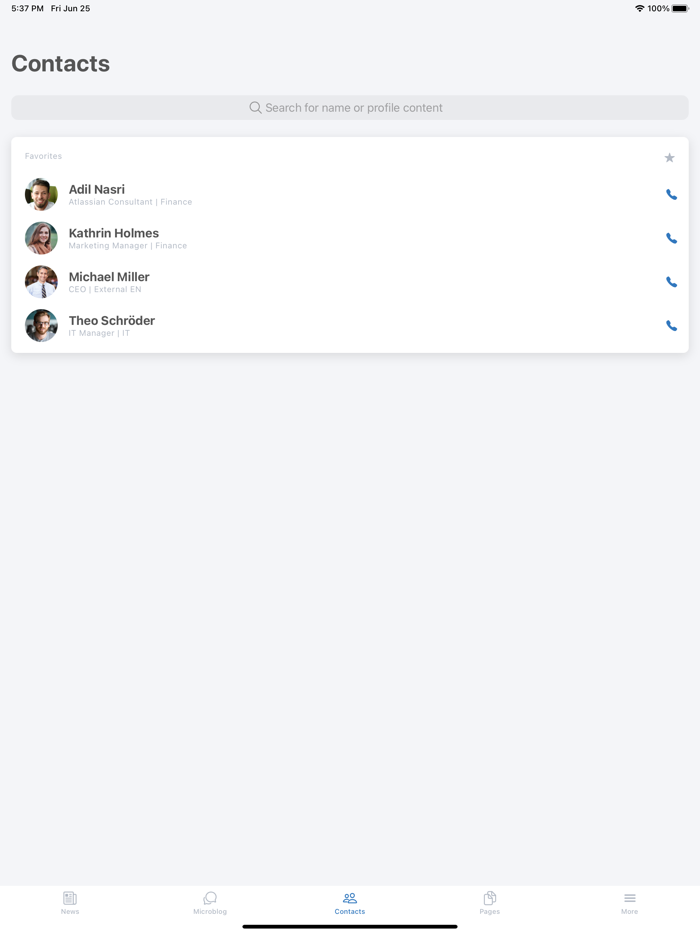Call Michael Miller via phone icon

[x=671, y=282]
